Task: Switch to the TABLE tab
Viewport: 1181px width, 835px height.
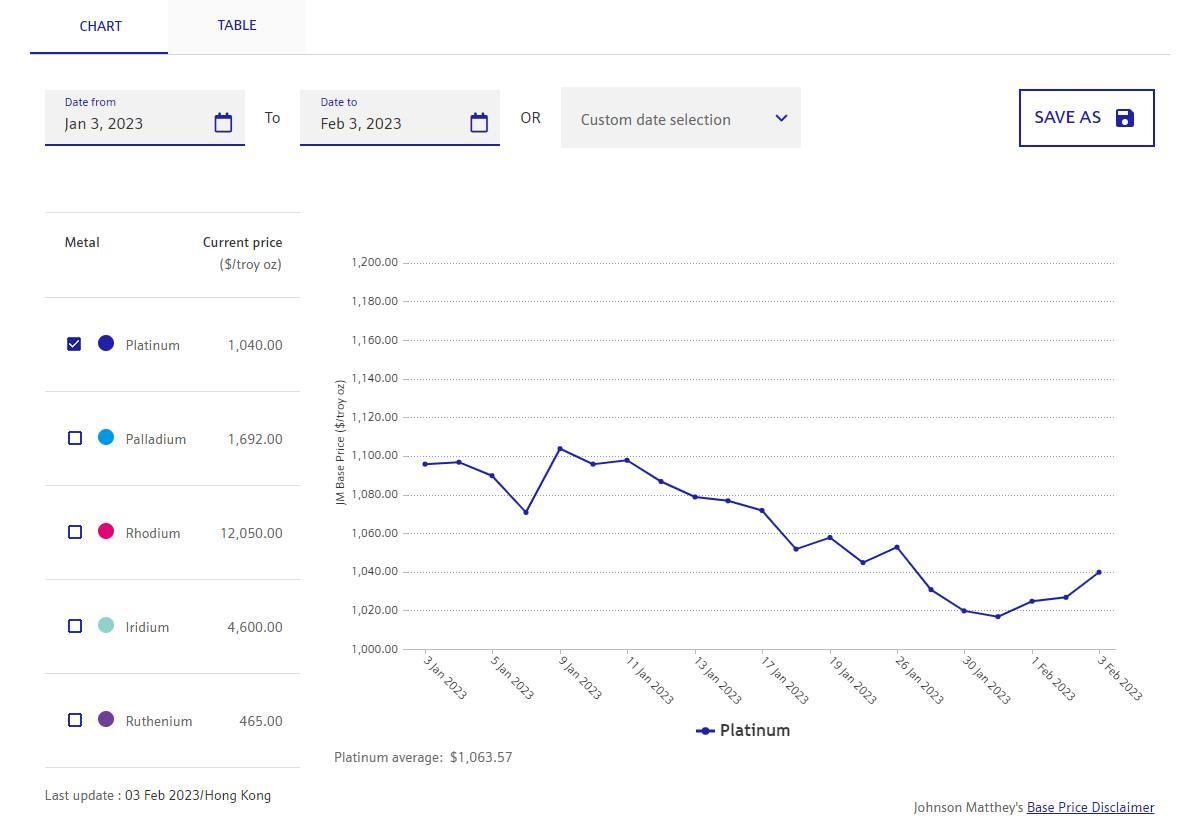Action: tap(237, 25)
